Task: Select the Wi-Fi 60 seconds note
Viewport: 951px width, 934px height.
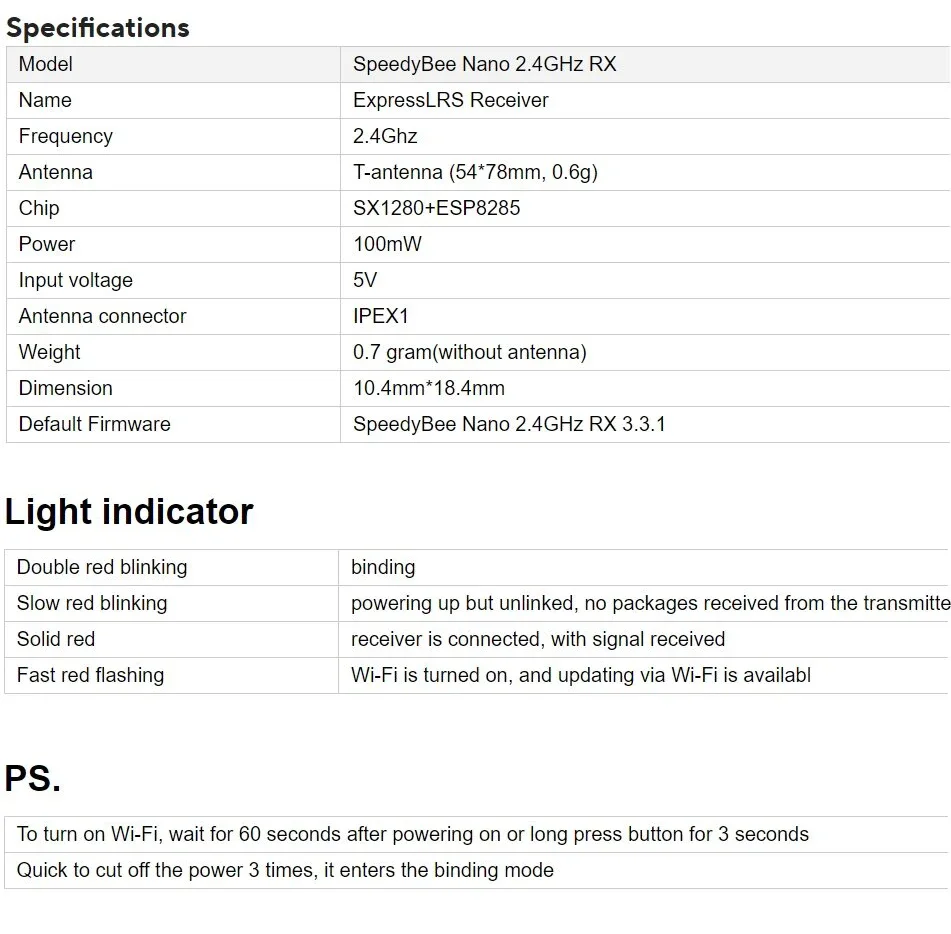Action: pyautogui.click(x=476, y=835)
